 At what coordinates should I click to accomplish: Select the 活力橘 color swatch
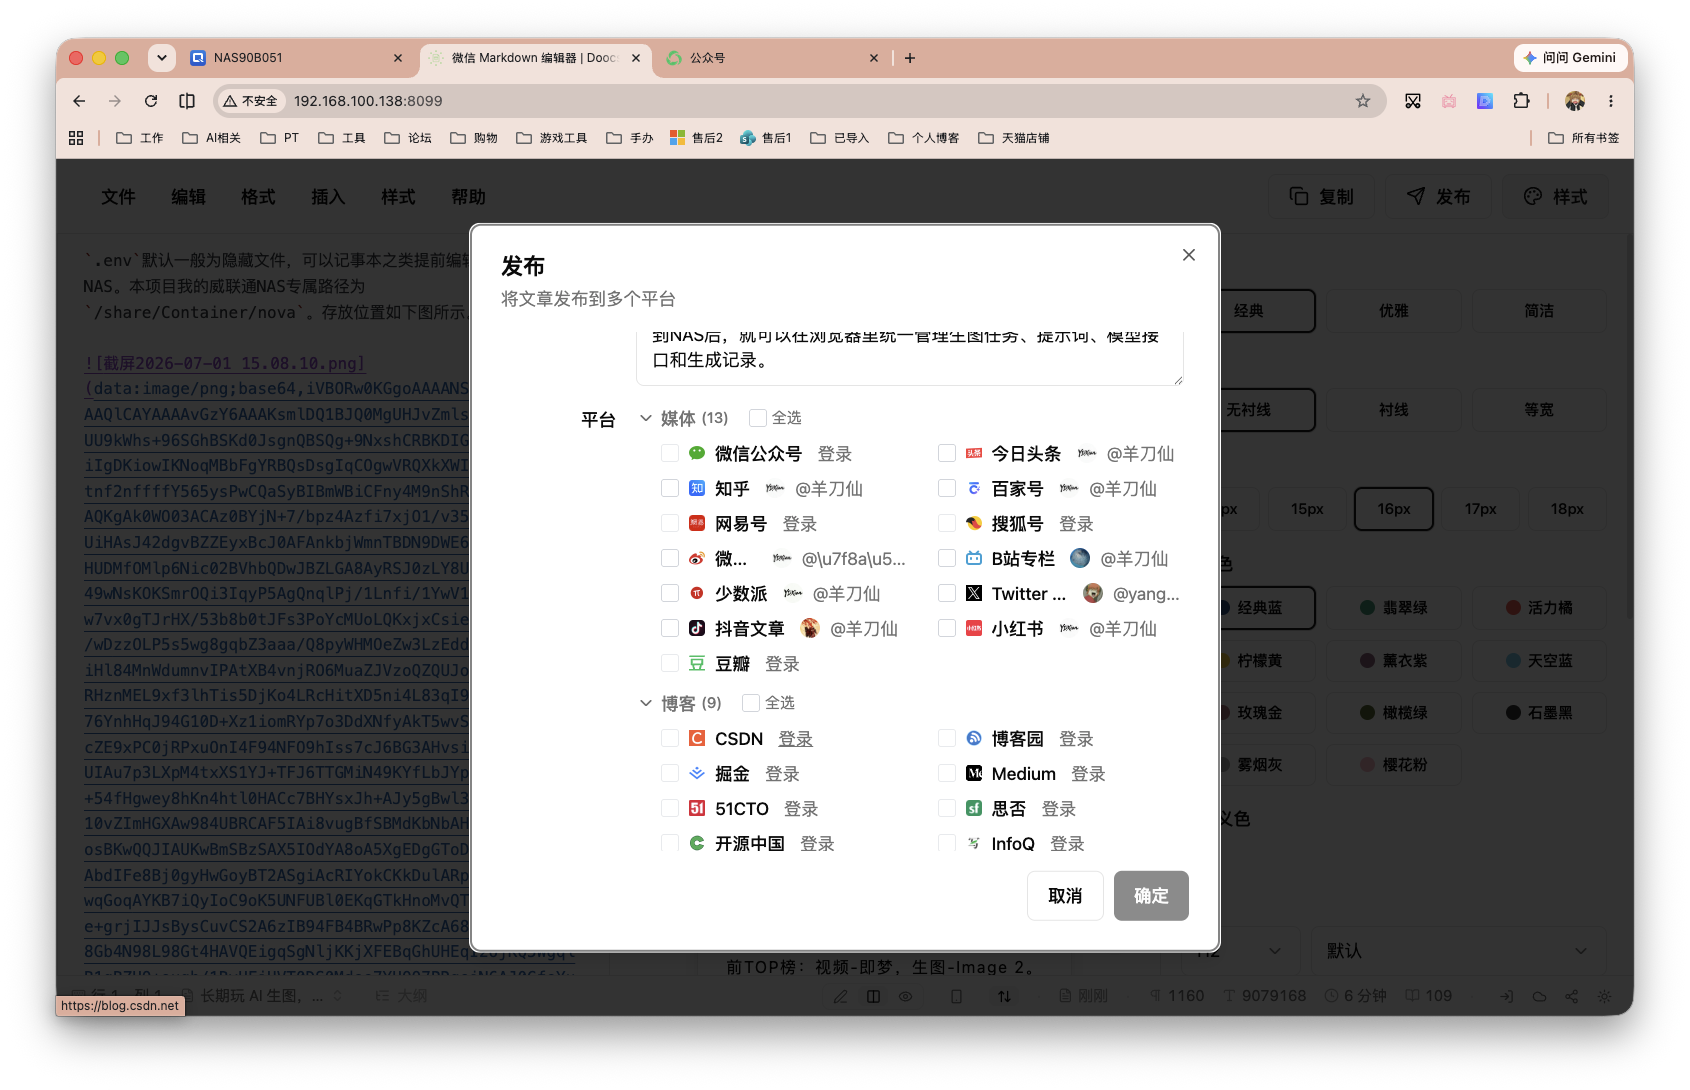coord(1540,608)
